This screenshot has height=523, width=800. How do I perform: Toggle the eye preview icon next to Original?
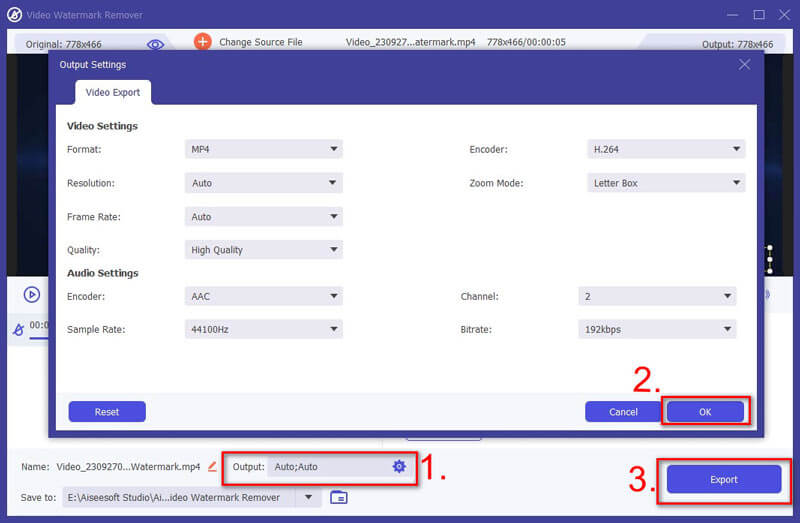[156, 44]
